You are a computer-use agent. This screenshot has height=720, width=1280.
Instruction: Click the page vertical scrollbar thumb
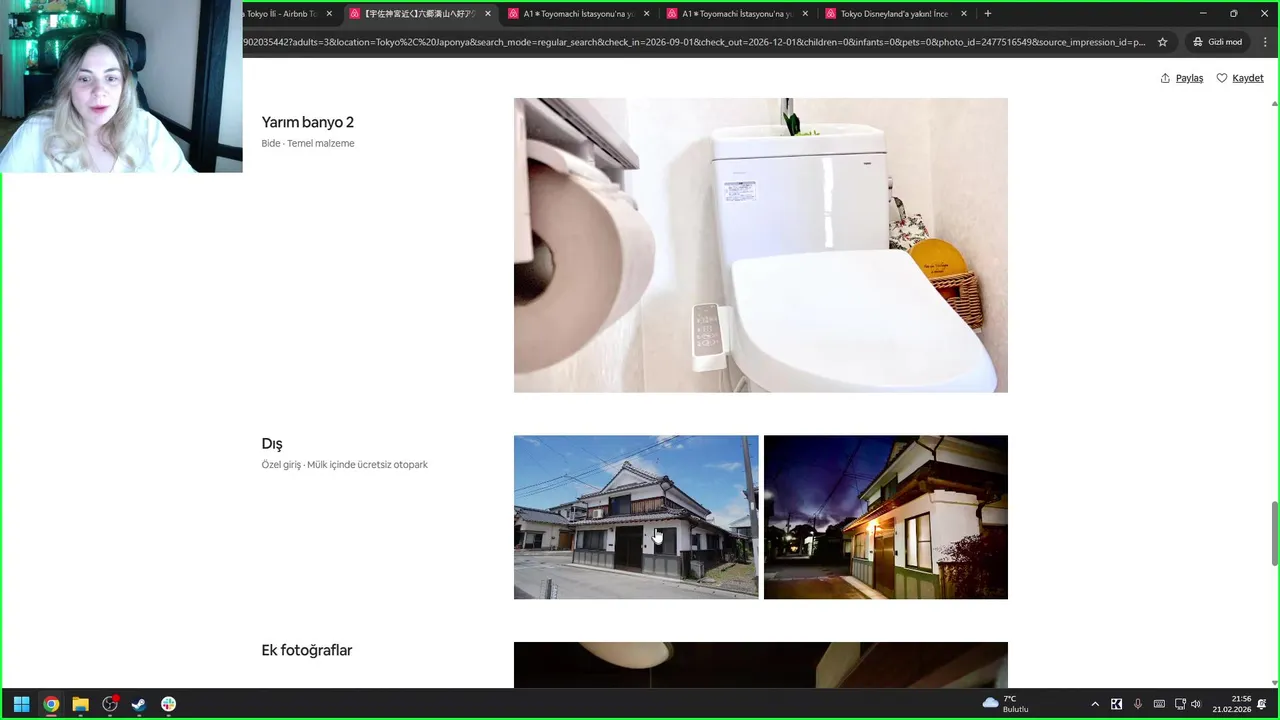[1274, 533]
